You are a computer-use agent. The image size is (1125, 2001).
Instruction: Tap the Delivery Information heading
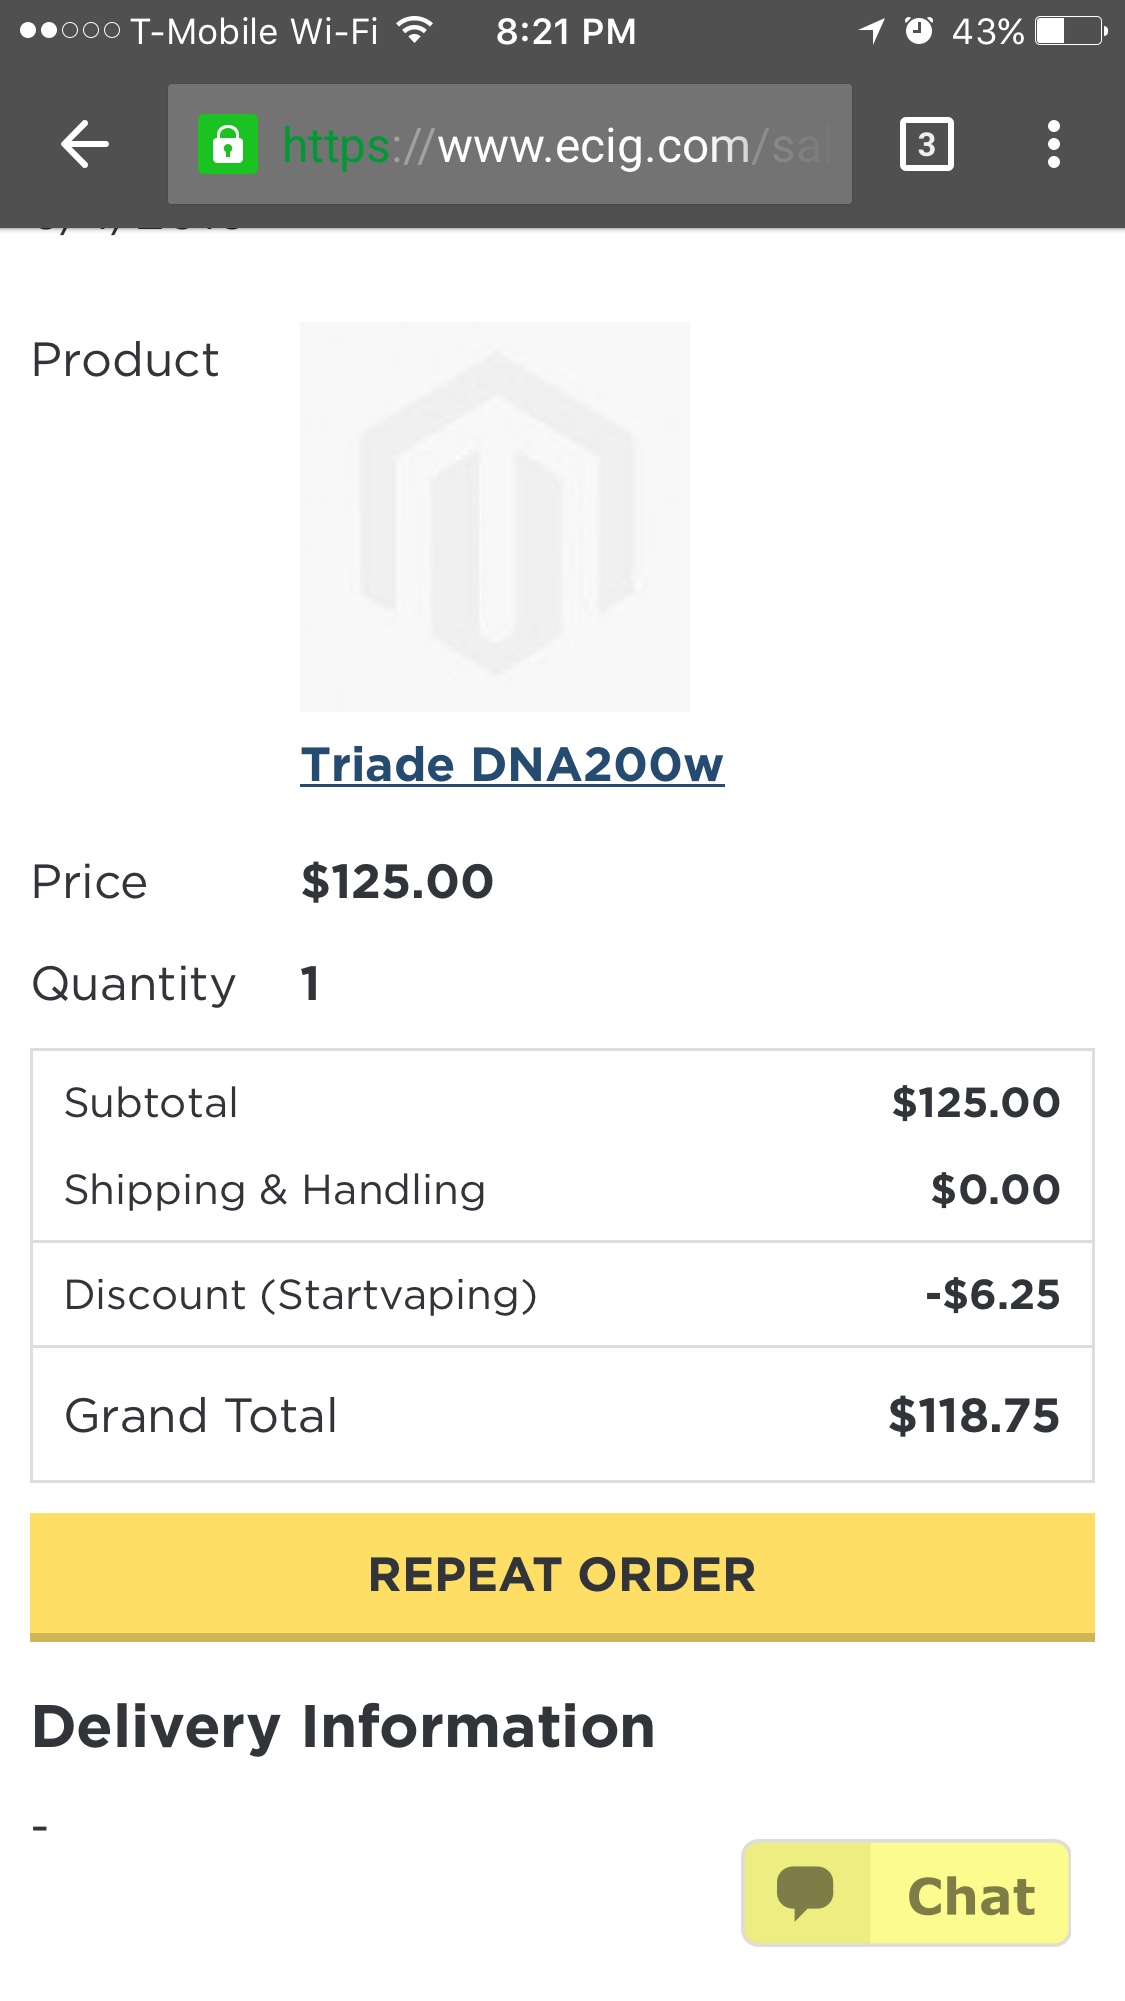pyautogui.click(x=343, y=1727)
